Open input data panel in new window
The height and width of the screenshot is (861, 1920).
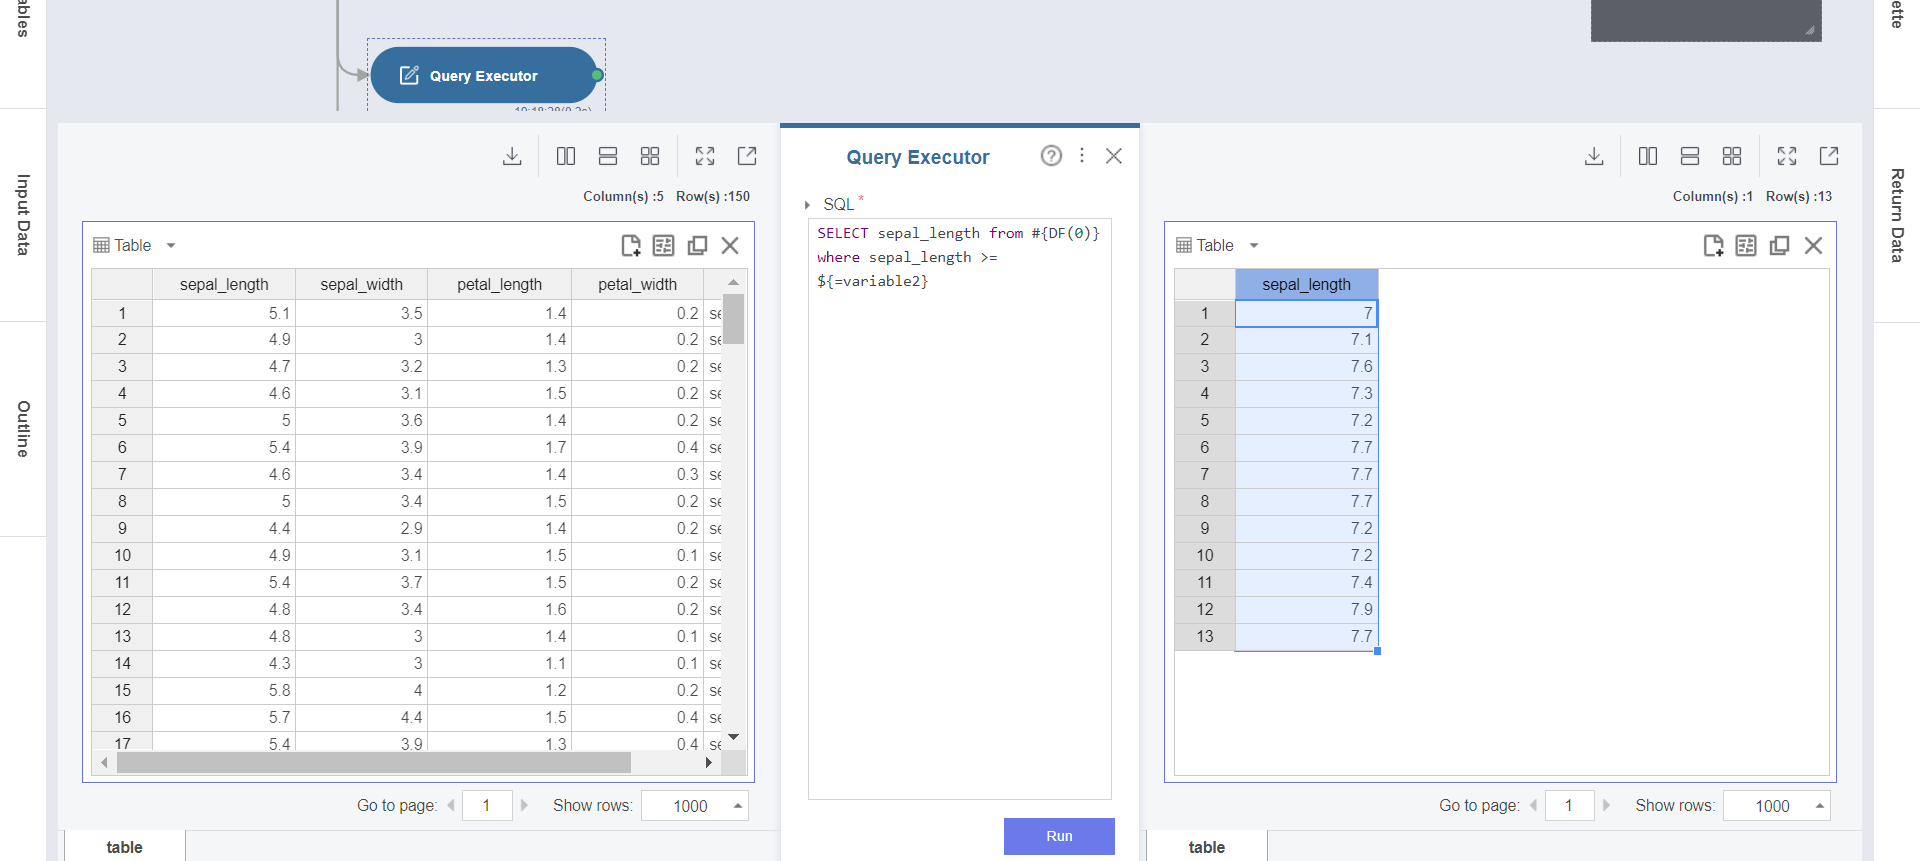[747, 156]
